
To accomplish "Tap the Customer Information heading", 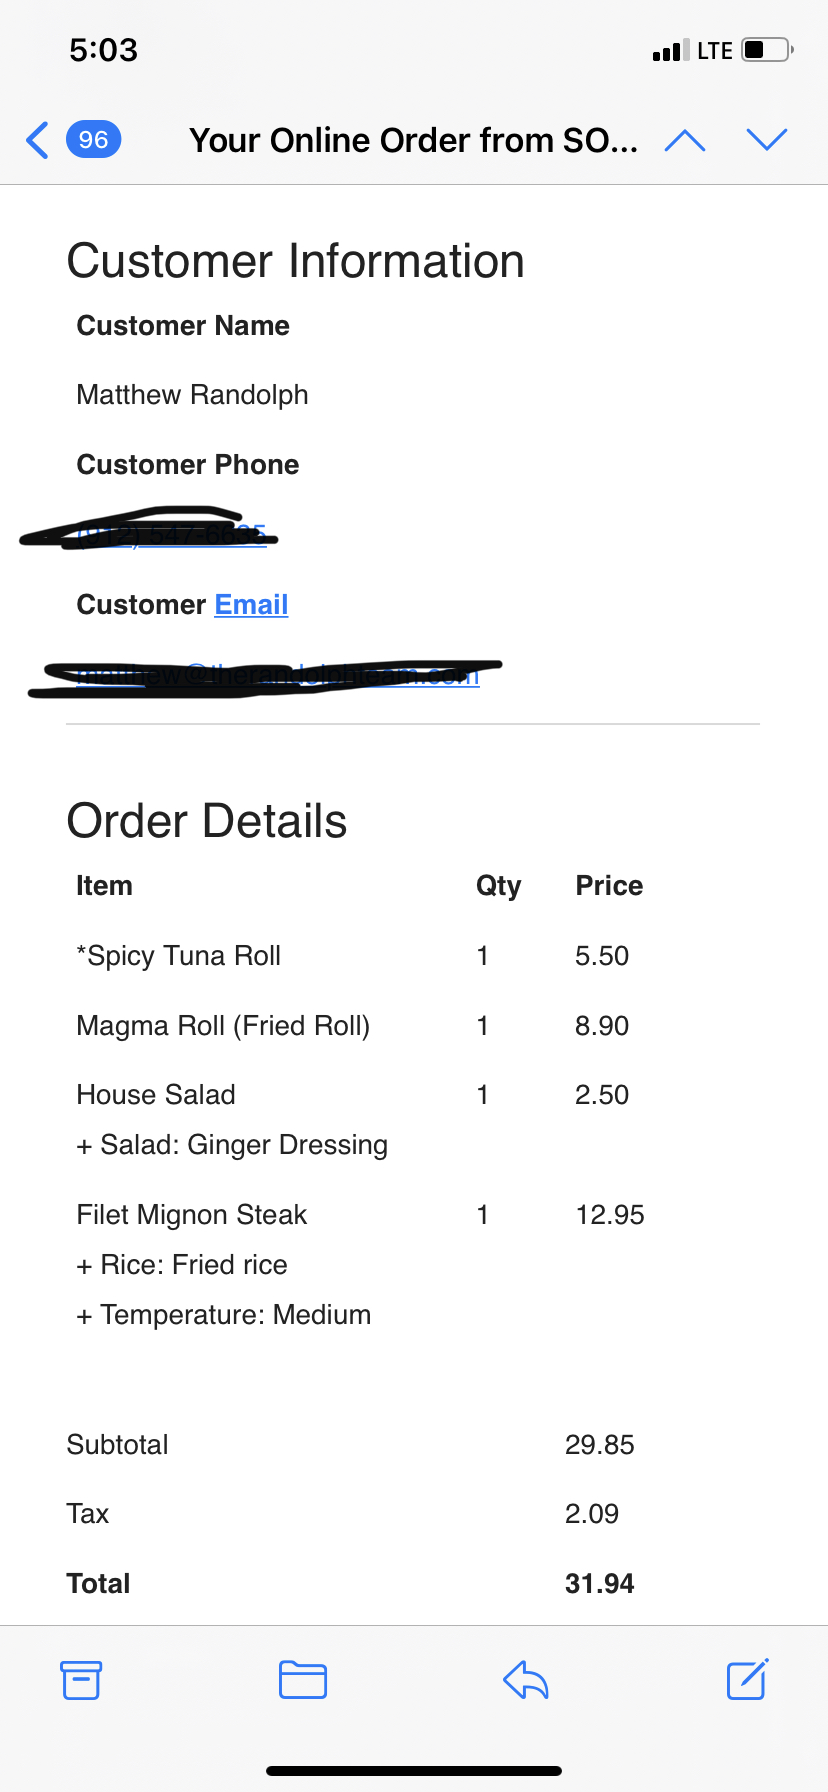I will (296, 262).
